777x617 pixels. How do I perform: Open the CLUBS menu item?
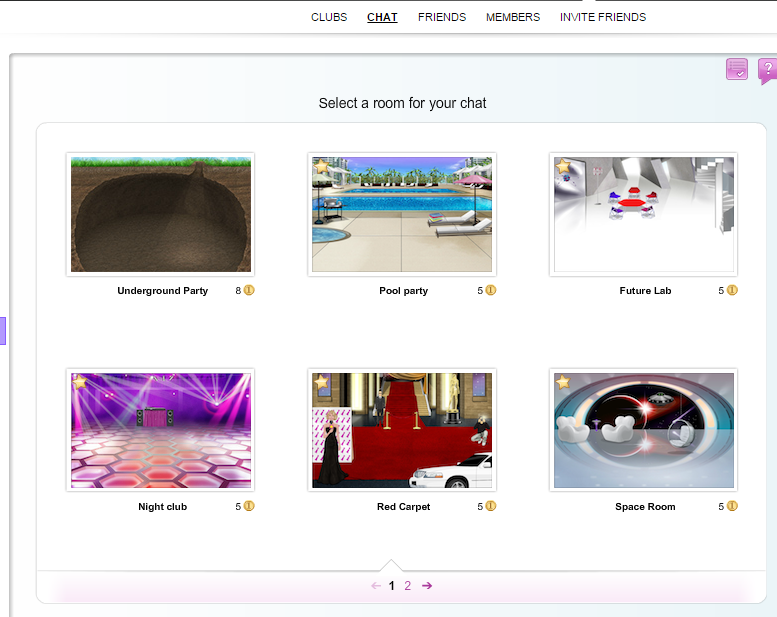point(329,17)
